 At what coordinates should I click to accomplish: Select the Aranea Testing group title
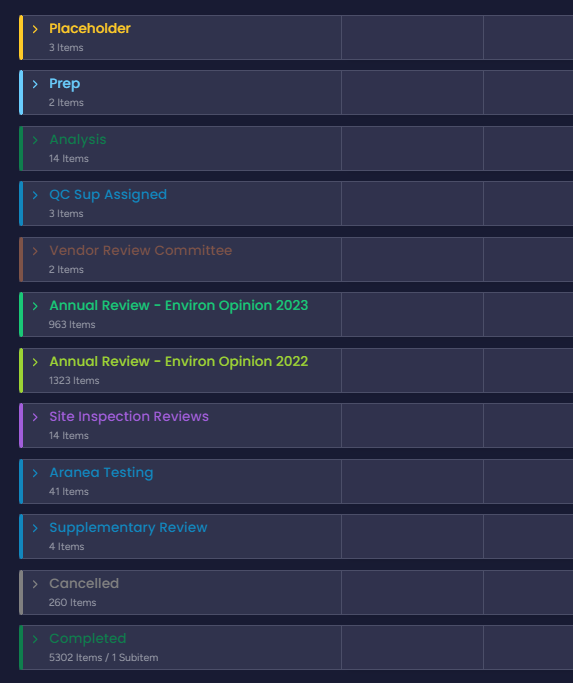coord(101,472)
